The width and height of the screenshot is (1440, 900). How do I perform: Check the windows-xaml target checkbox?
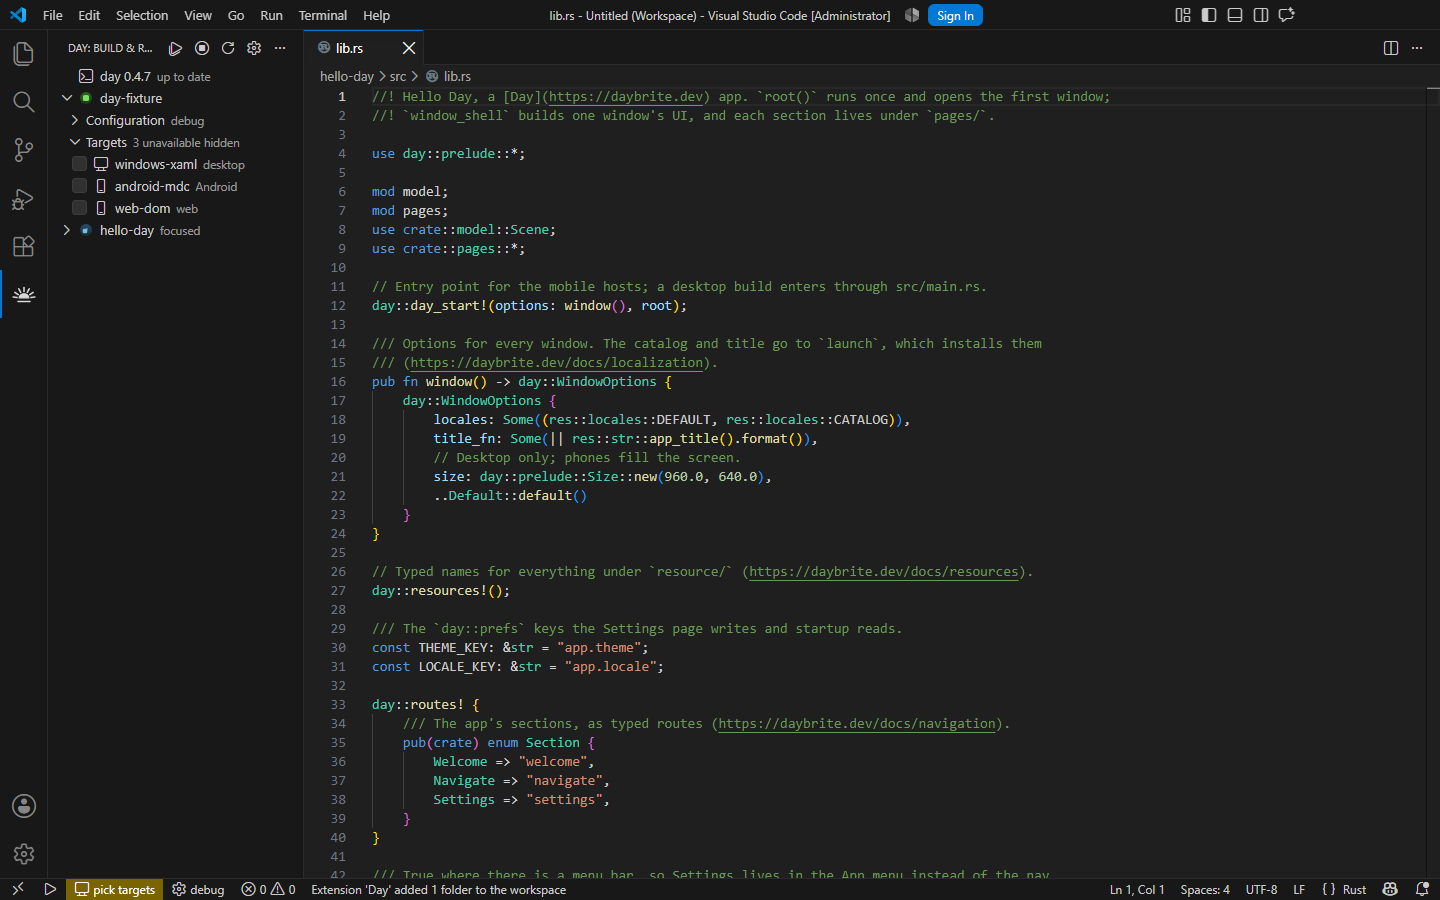point(79,164)
